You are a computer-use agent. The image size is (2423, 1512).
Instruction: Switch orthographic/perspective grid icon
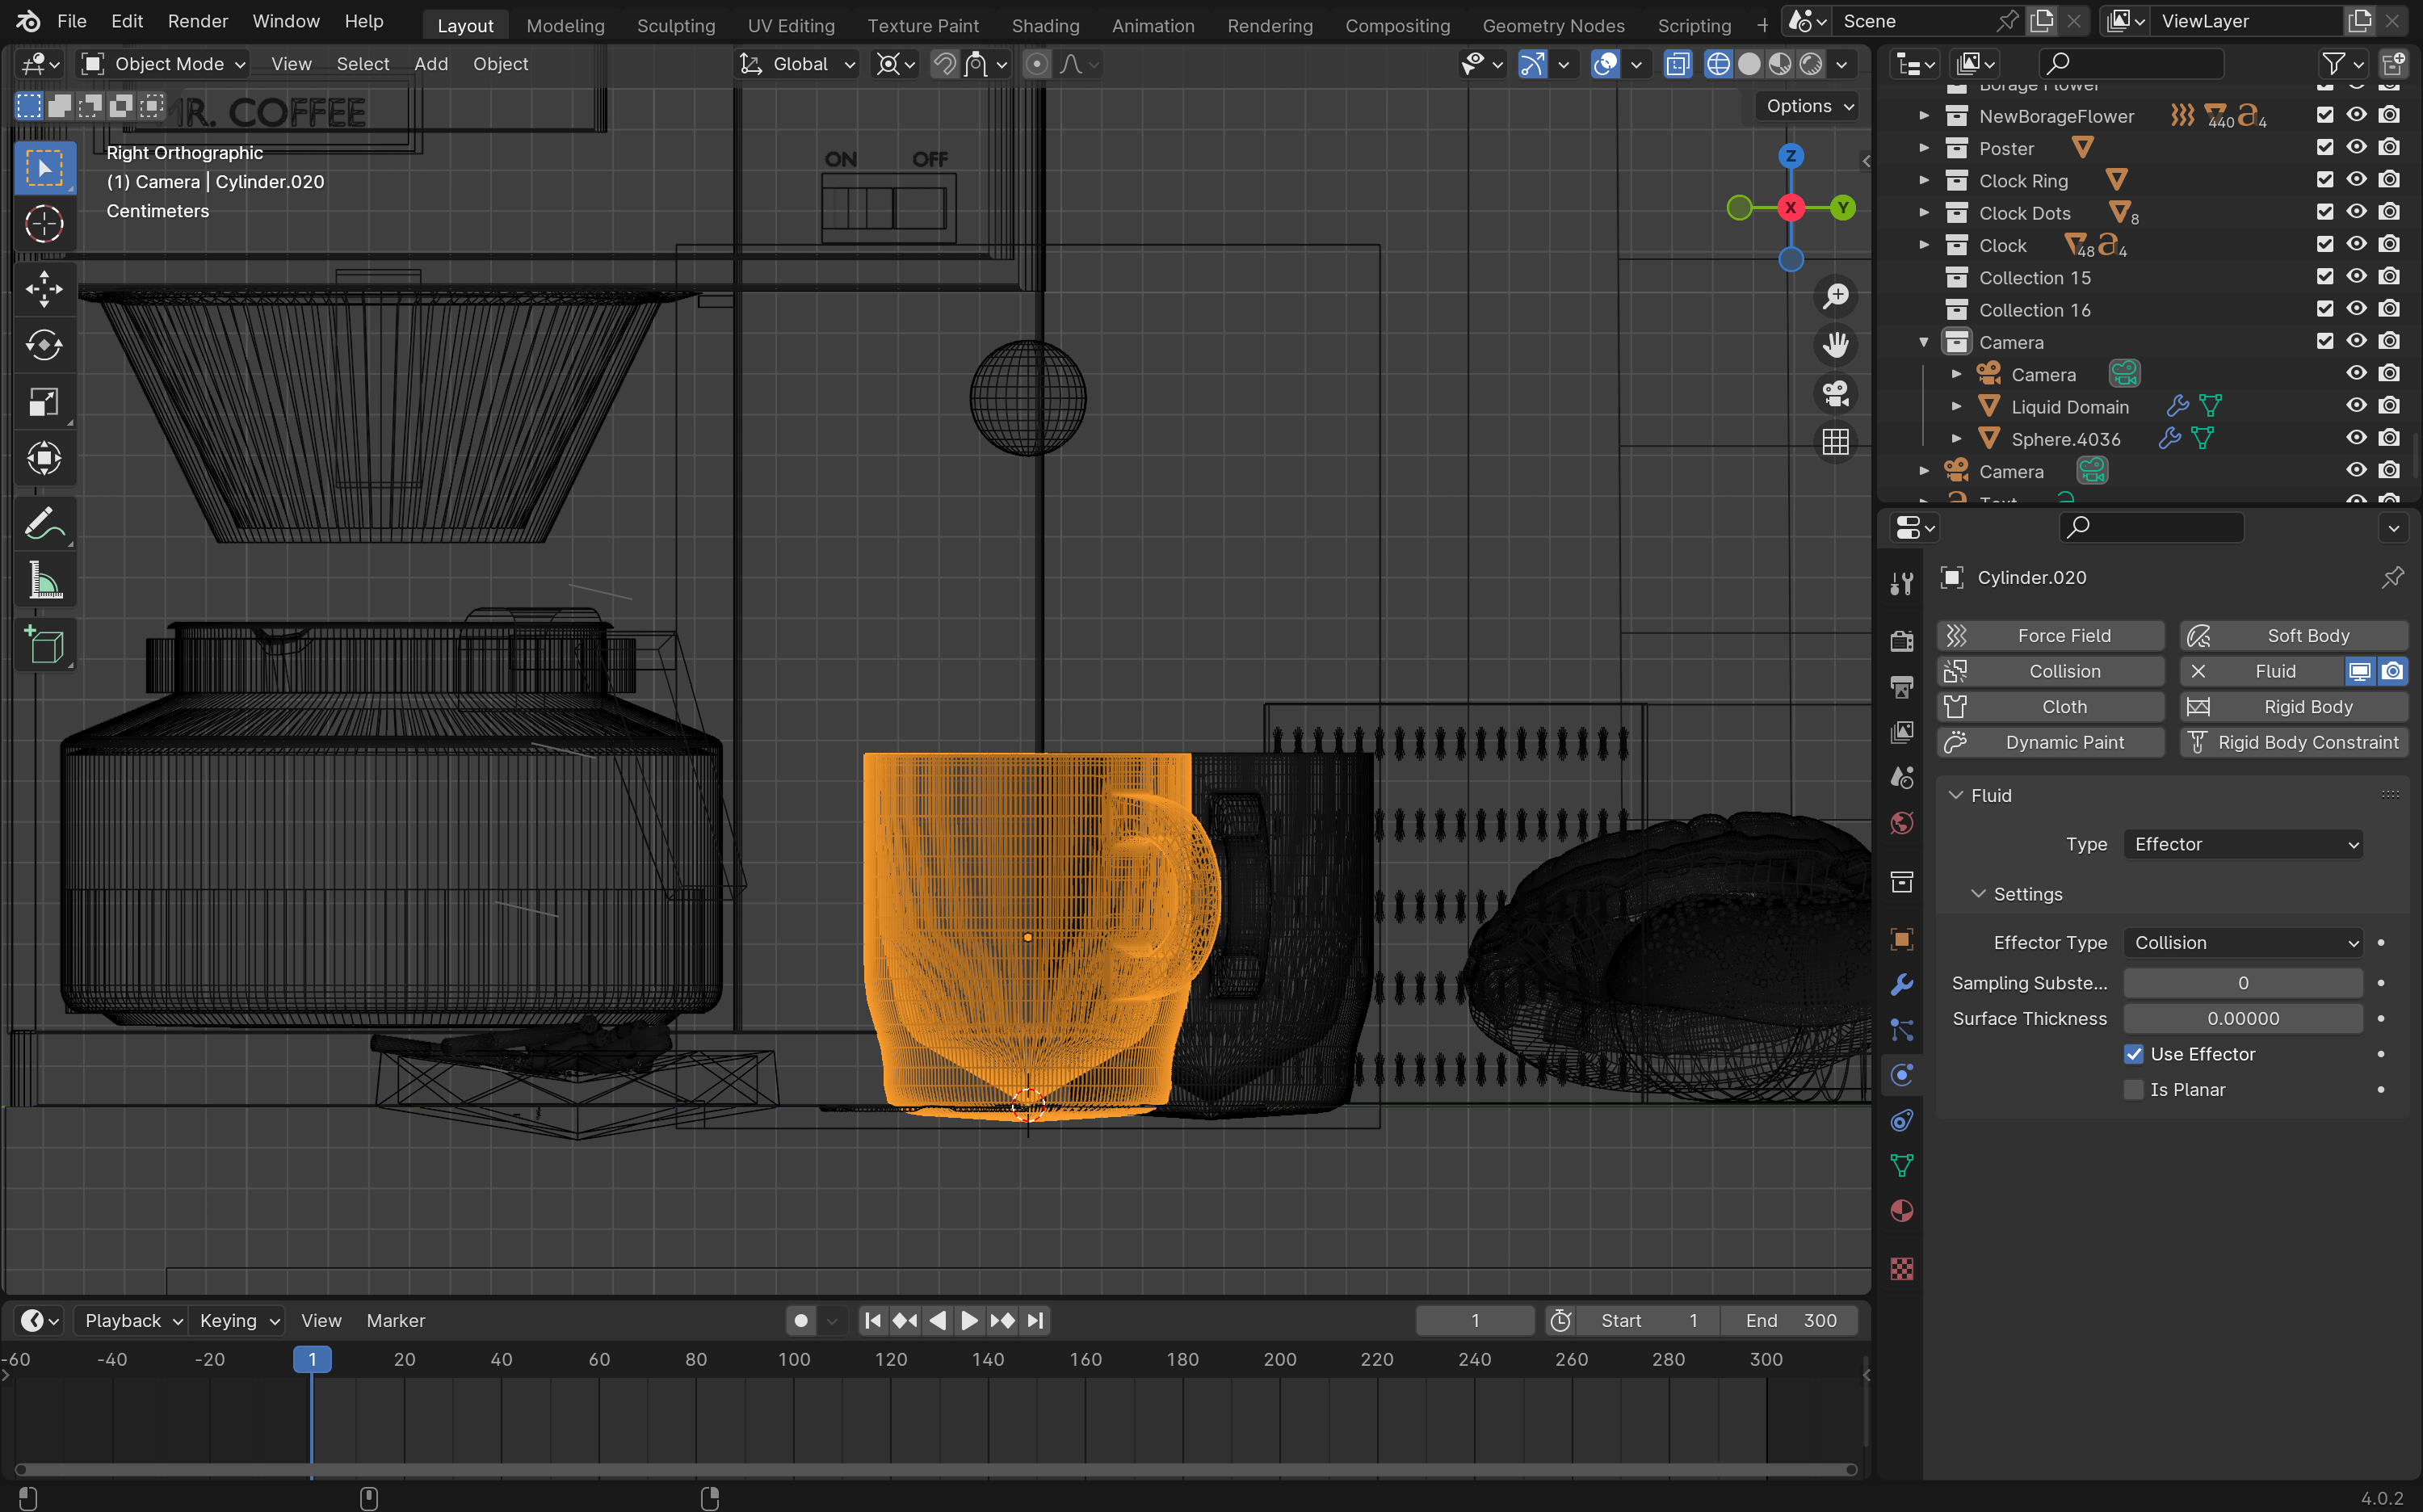click(x=1835, y=442)
